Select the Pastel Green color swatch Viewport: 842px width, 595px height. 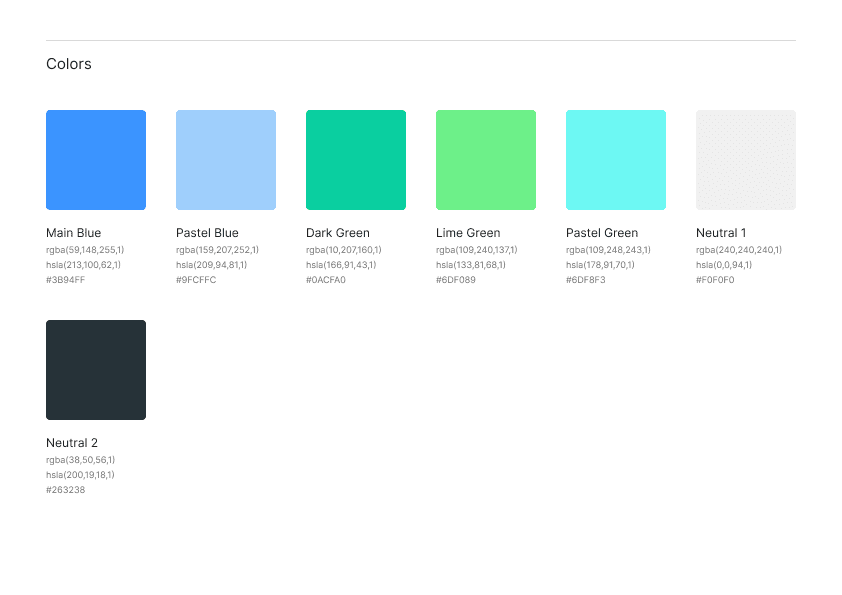pos(616,160)
